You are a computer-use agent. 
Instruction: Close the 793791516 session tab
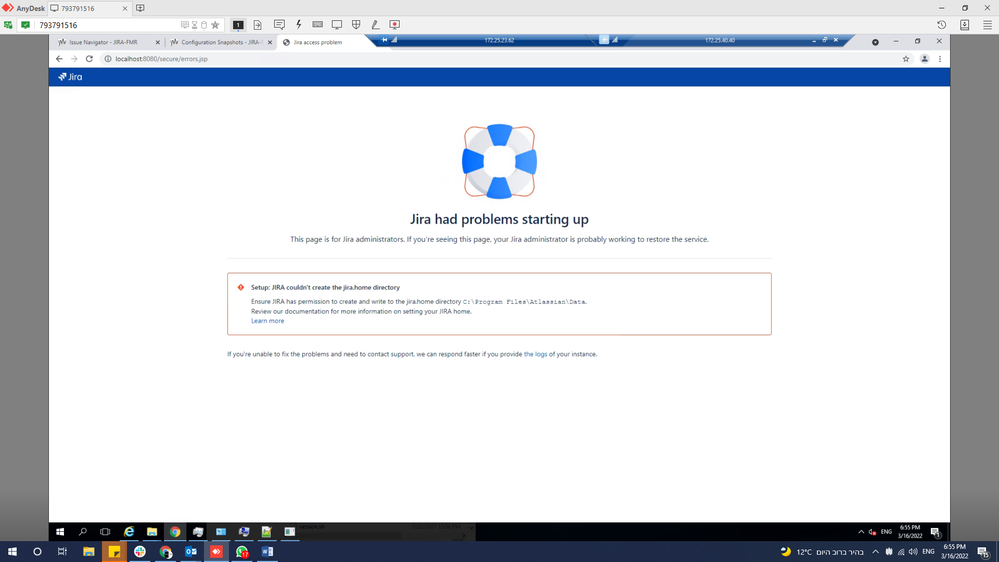click(124, 8)
